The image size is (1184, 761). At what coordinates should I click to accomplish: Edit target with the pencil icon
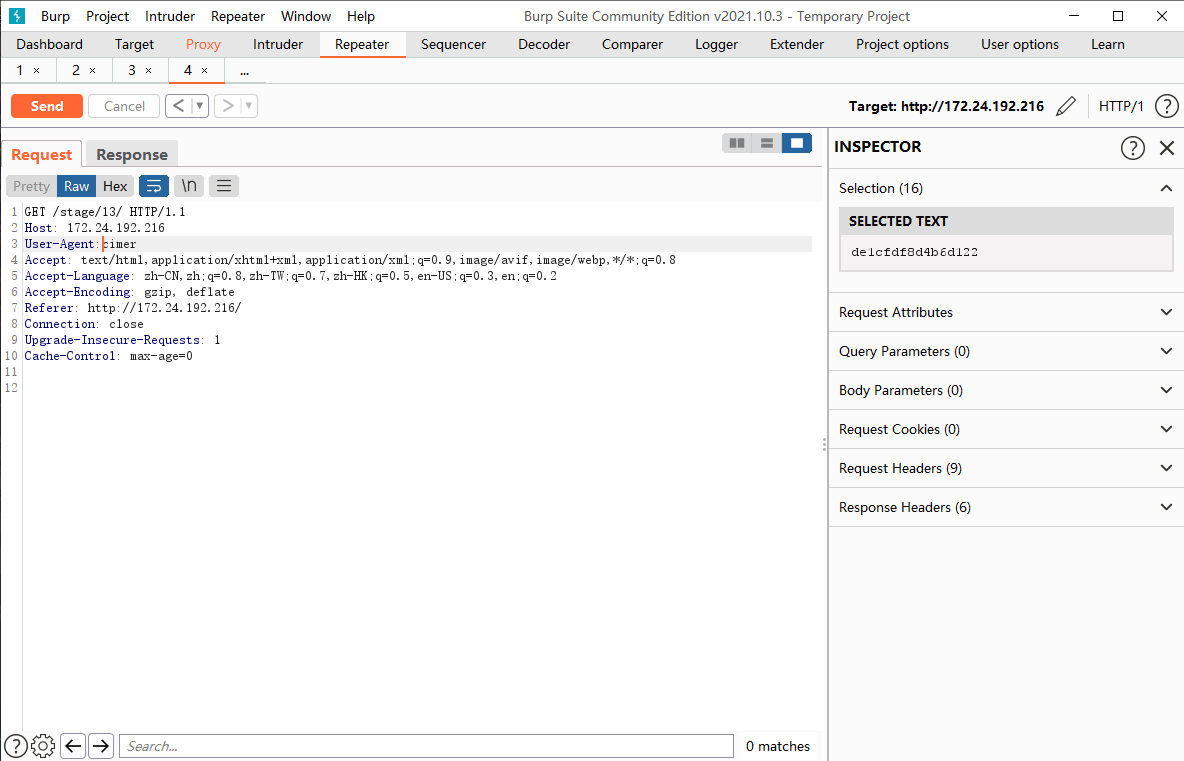tap(1065, 106)
